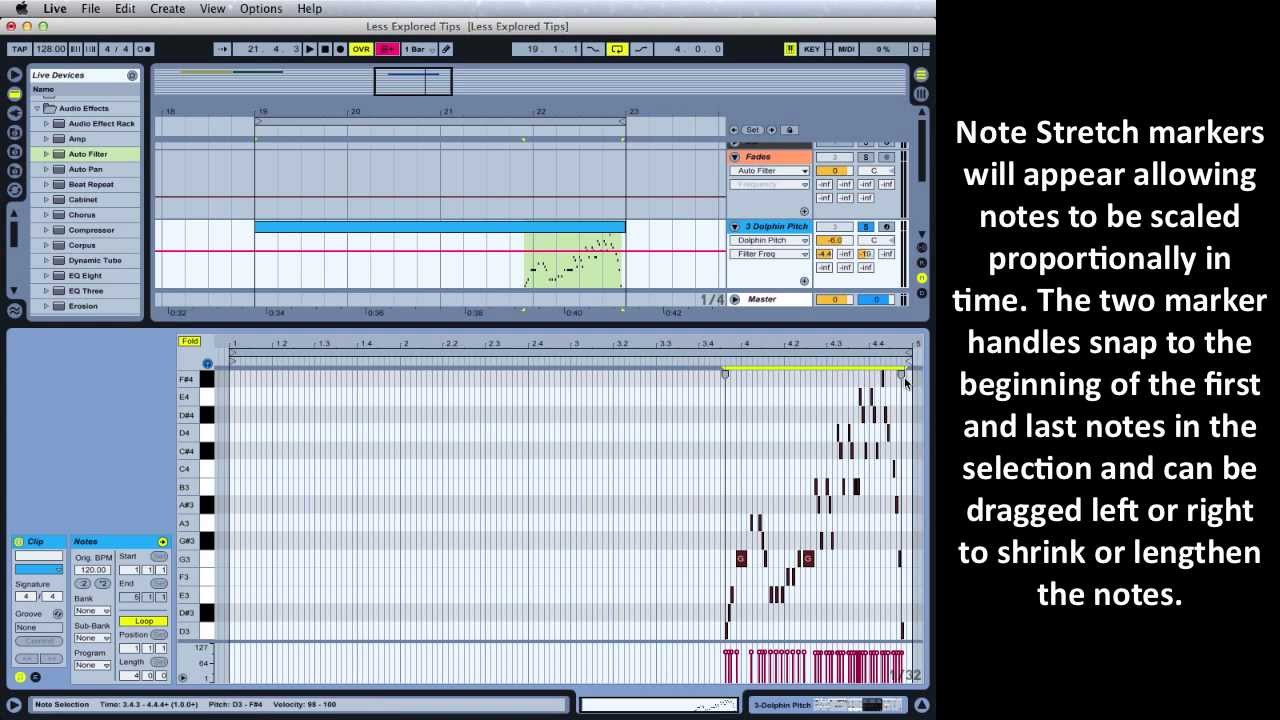Toggle the arrangement Loop switch

tap(618, 49)
